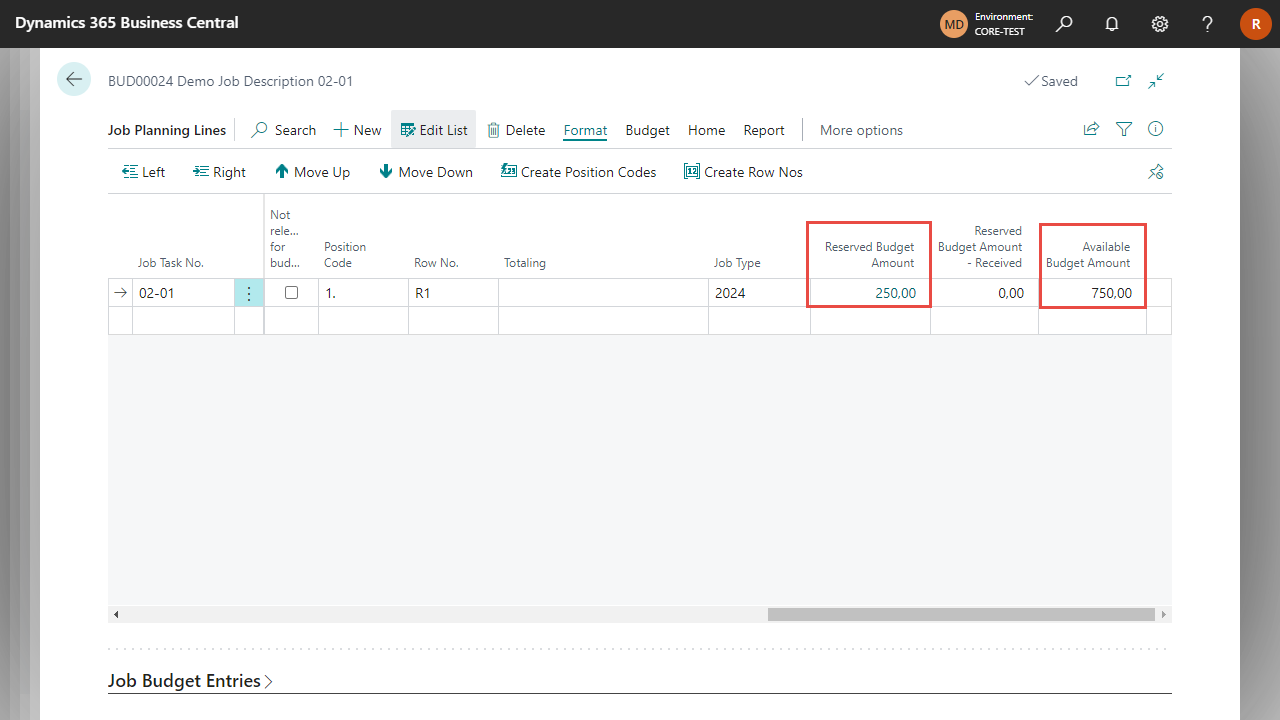Screen dimensions: 1280x720
Task: Create a New planning line
Action: [357, 130]
